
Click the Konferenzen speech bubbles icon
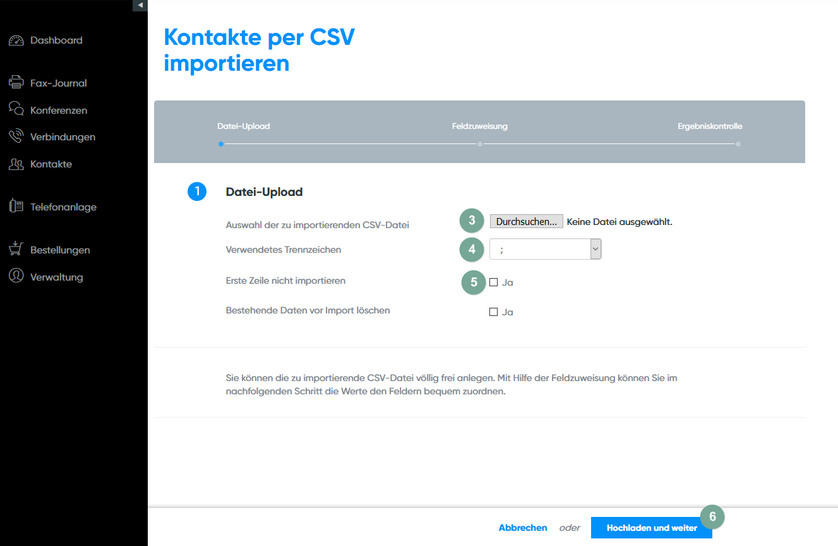point(16,109)
